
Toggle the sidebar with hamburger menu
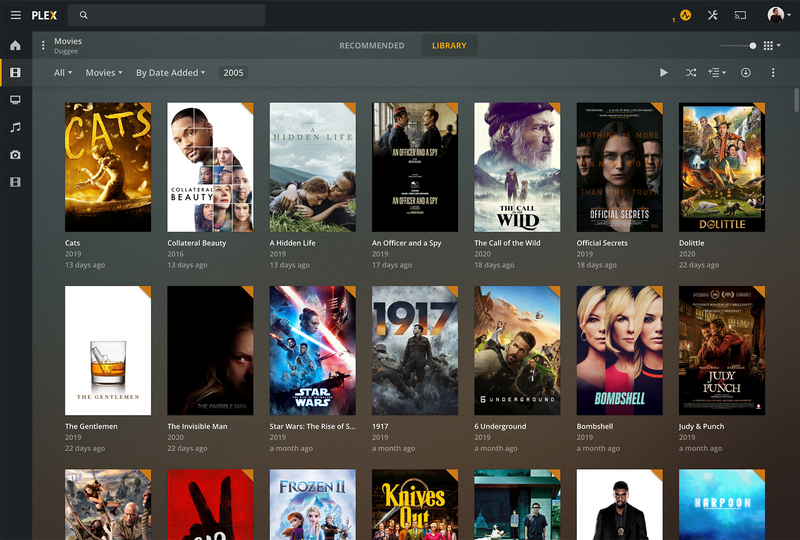click(15, 15)
